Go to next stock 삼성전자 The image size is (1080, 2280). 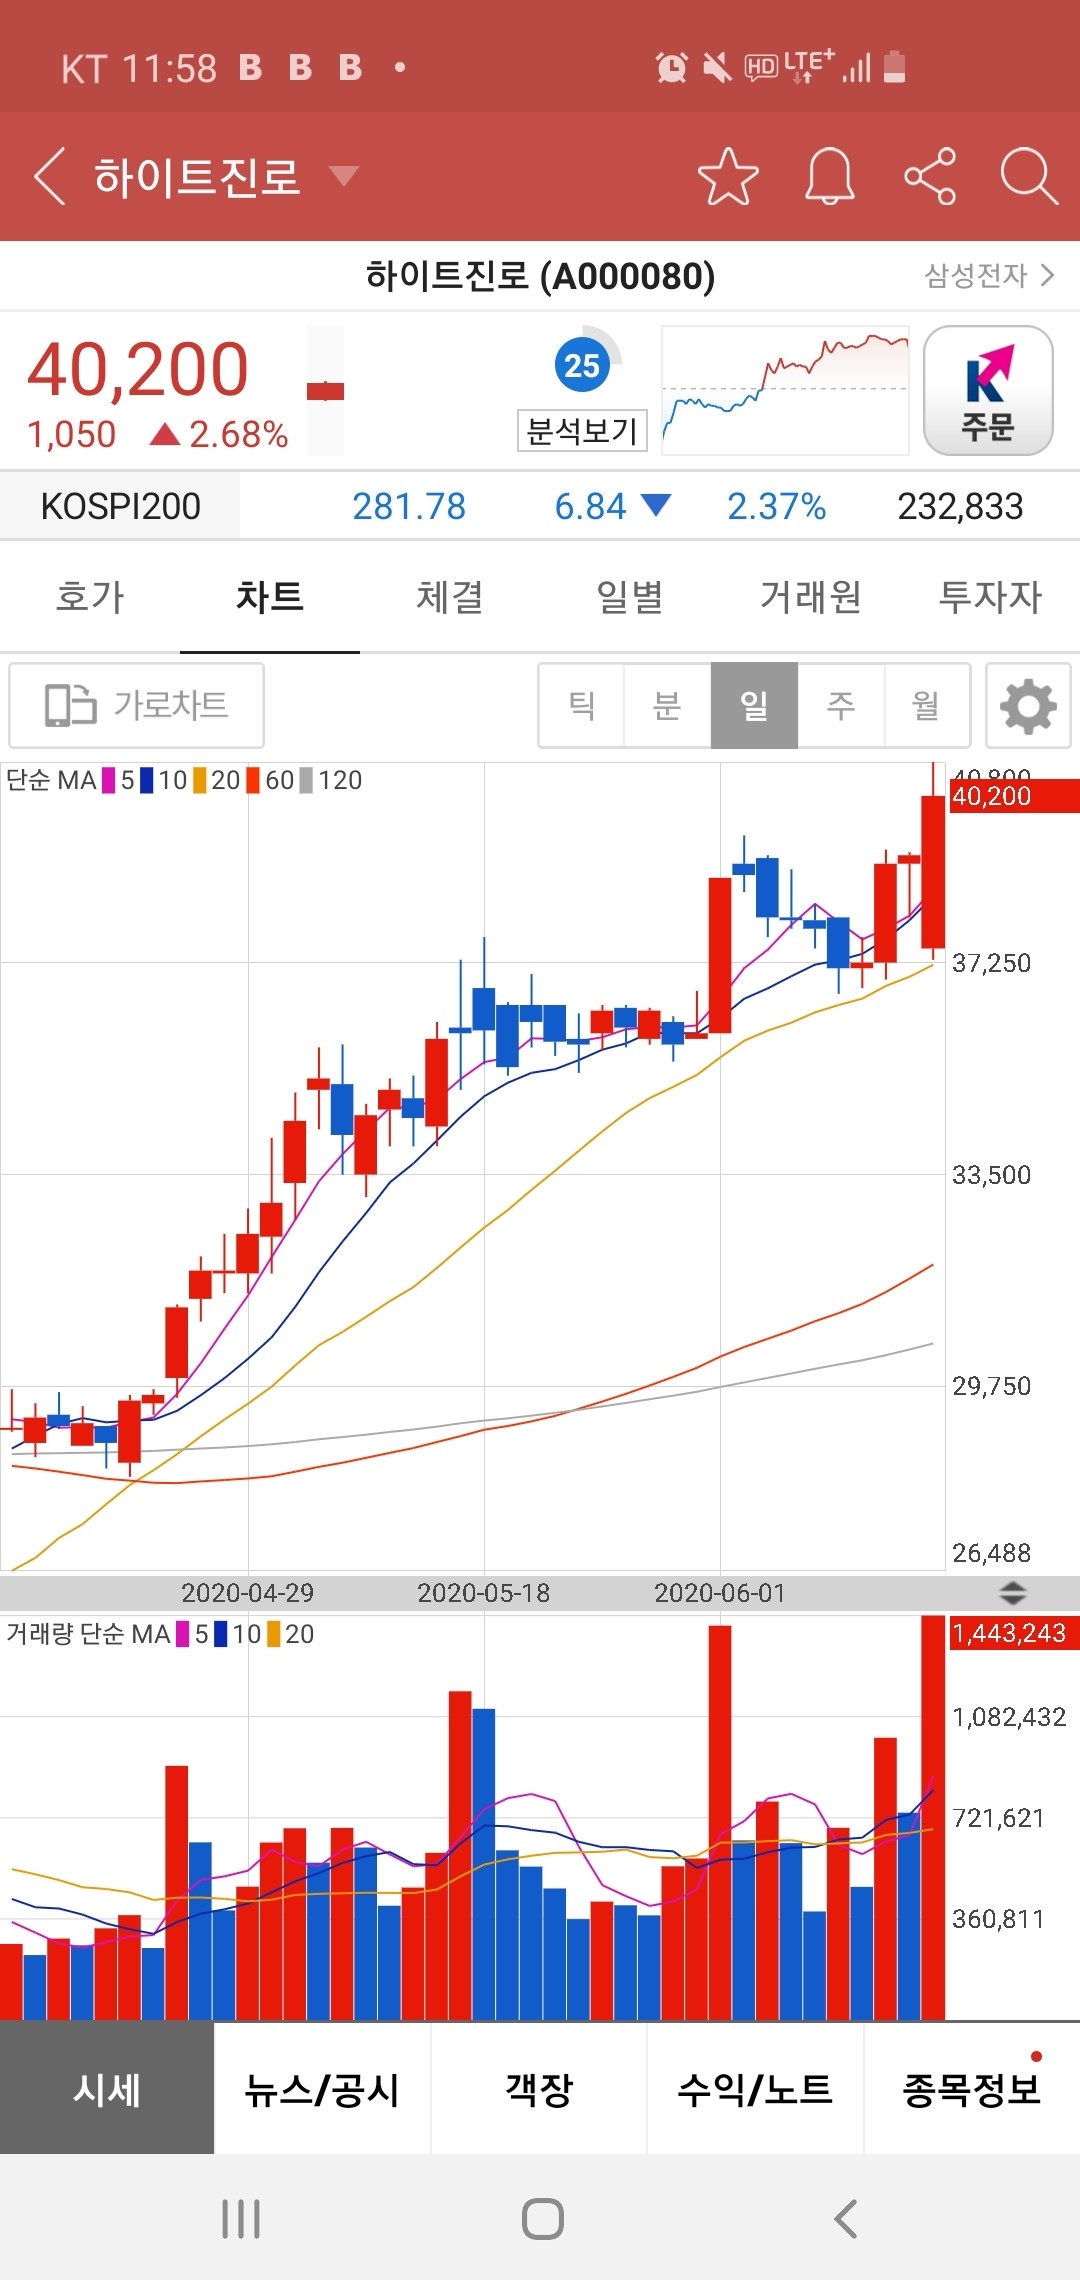click(x=988, y=275)
